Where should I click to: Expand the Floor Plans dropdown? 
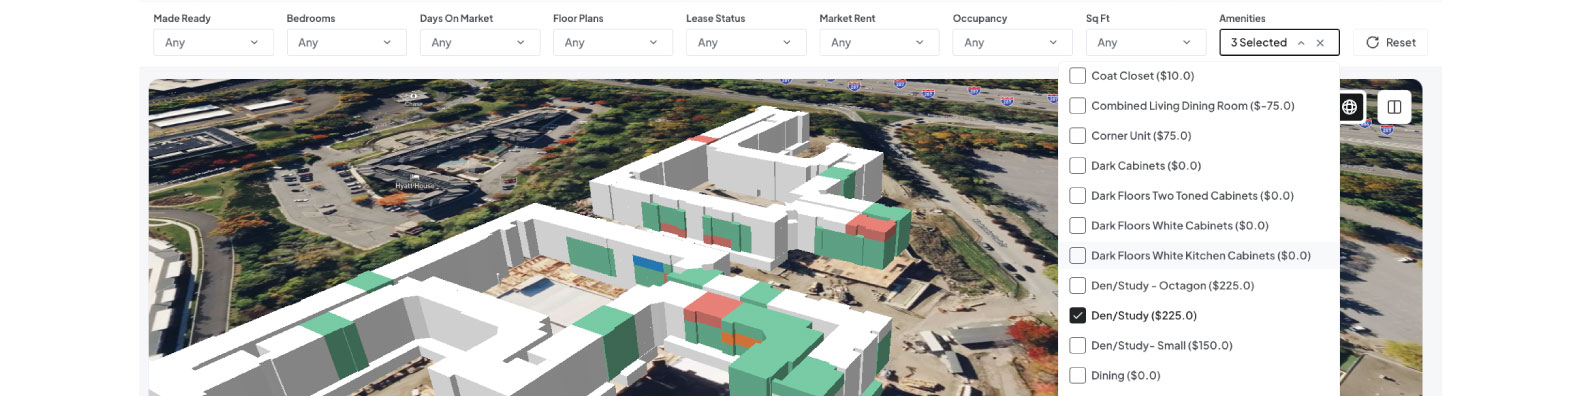[x=612, y=42]
